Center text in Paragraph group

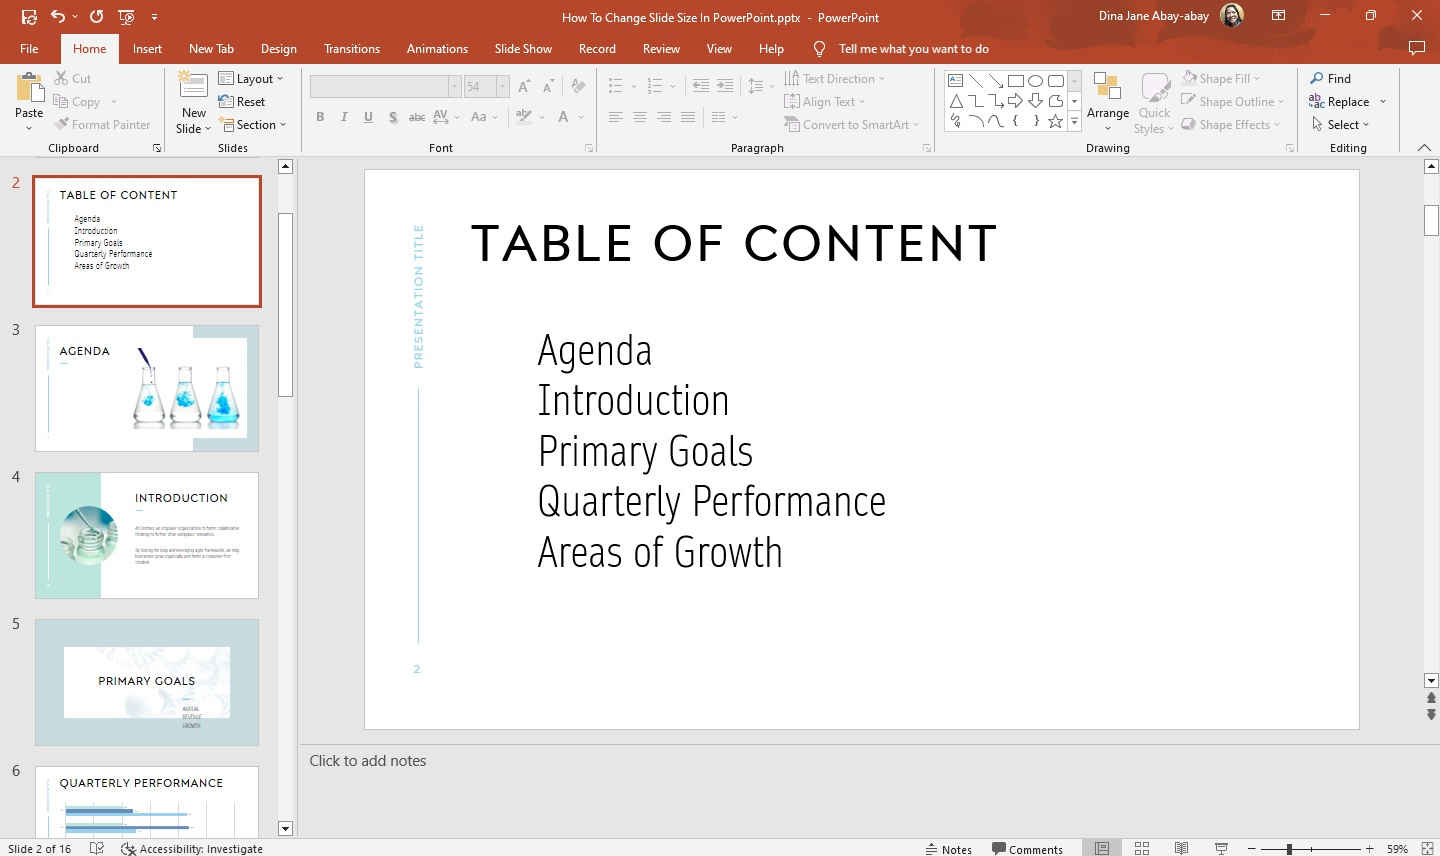[640, 117]
